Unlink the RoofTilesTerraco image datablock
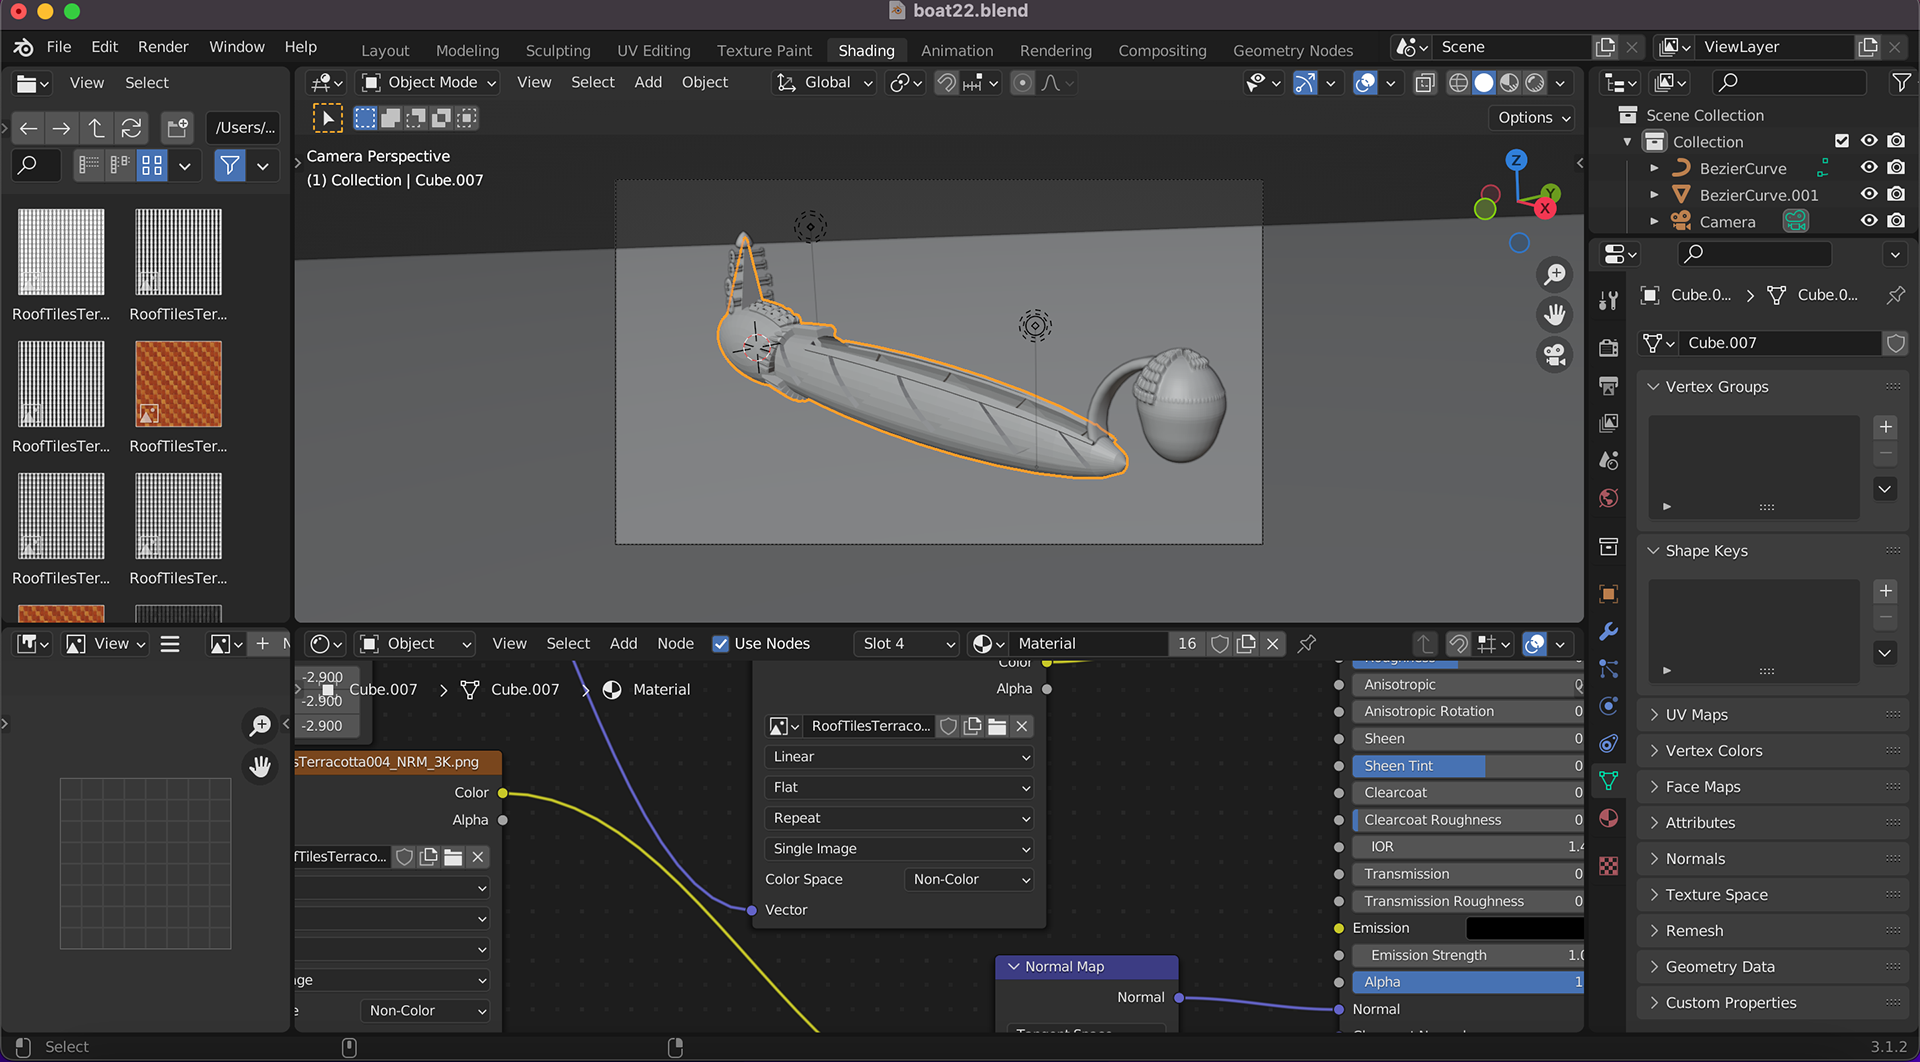 (1021, 726)
